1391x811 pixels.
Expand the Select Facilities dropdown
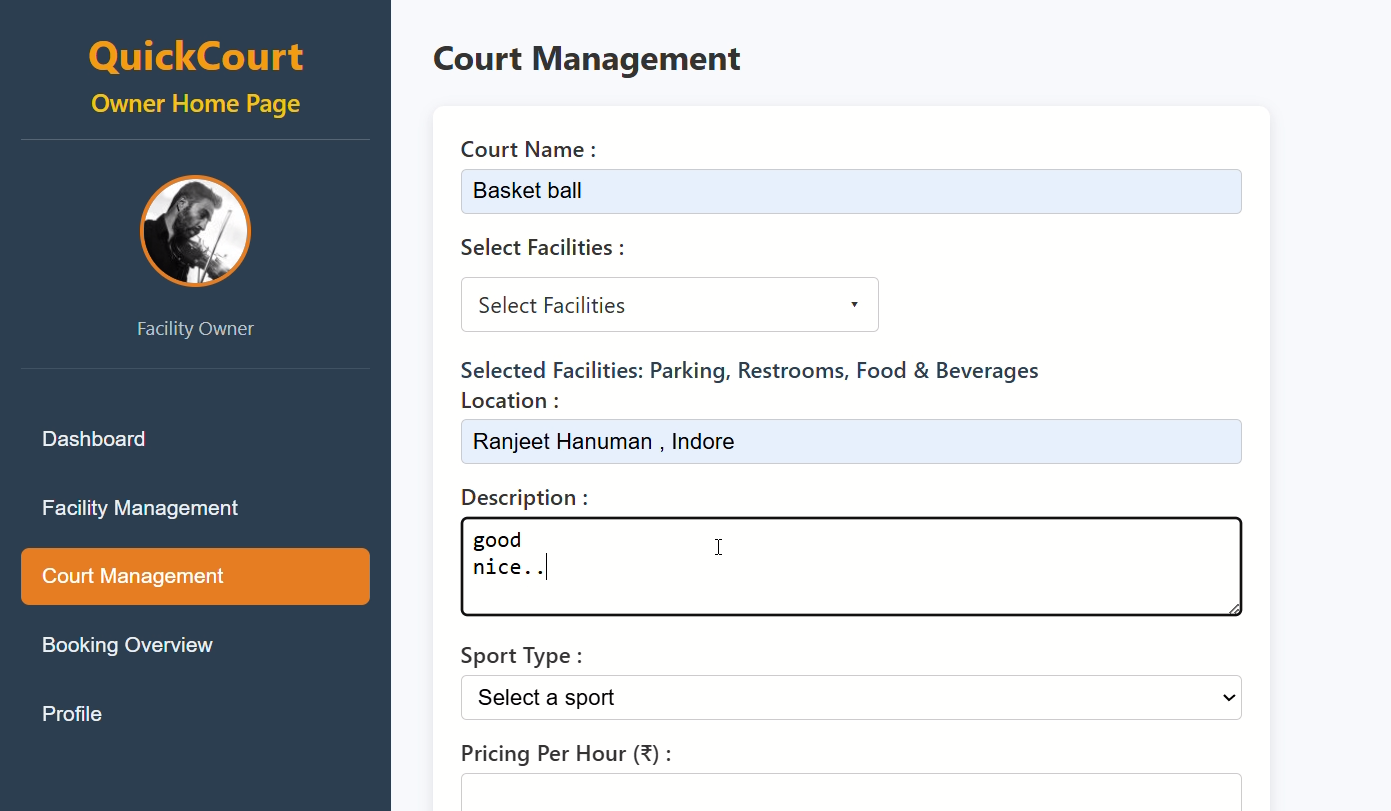668,305
